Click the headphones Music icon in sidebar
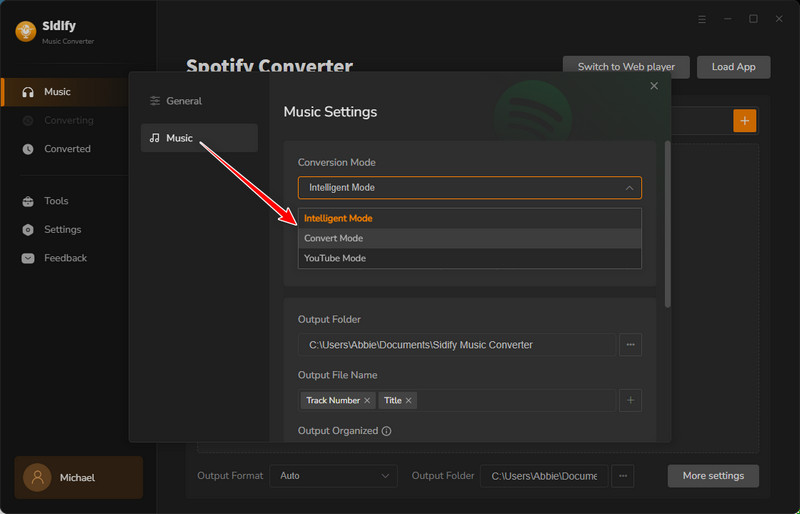The height and width of the screenshot is (514, 800). click(x=28, y=92)
